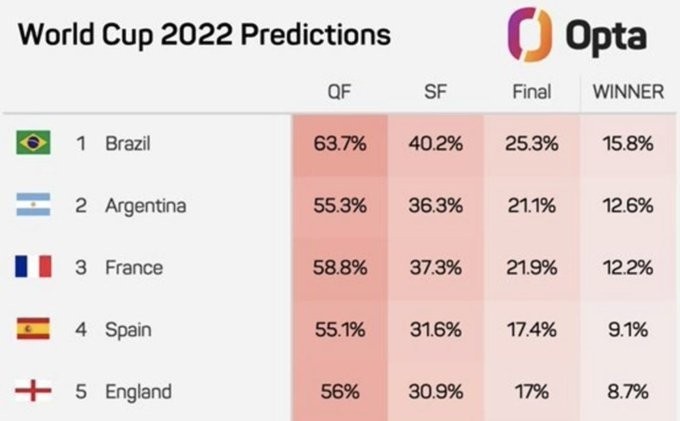Viewport: 680px width, 421px height.
Task: Click Argentina's 36.3% SF value
Action: (x=435, y=206)
